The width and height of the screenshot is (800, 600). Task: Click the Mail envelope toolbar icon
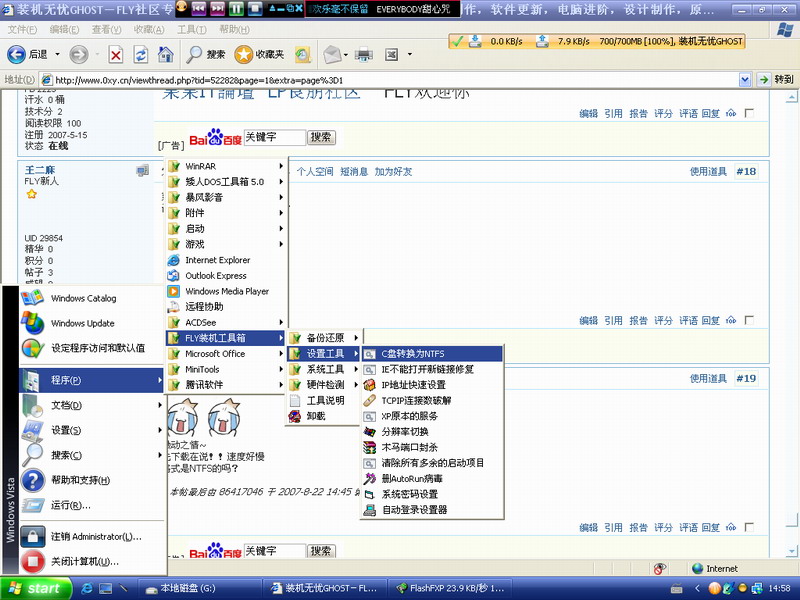332,54
